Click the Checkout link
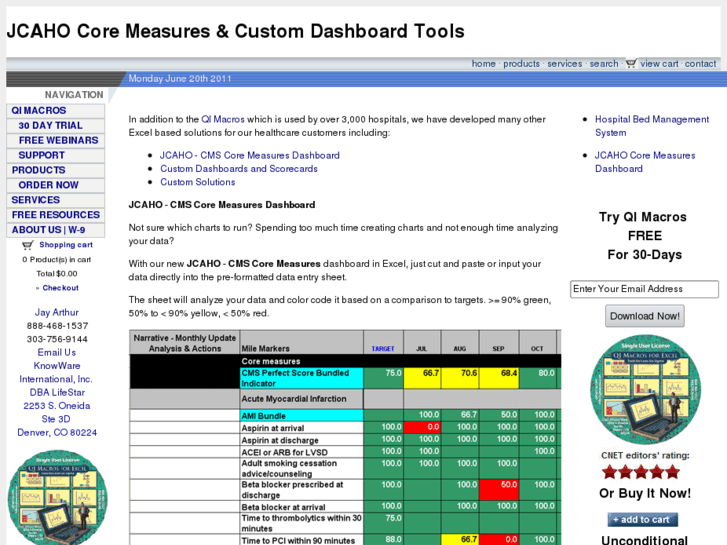This screenshot has width=727, height=545. pos(60,288)
